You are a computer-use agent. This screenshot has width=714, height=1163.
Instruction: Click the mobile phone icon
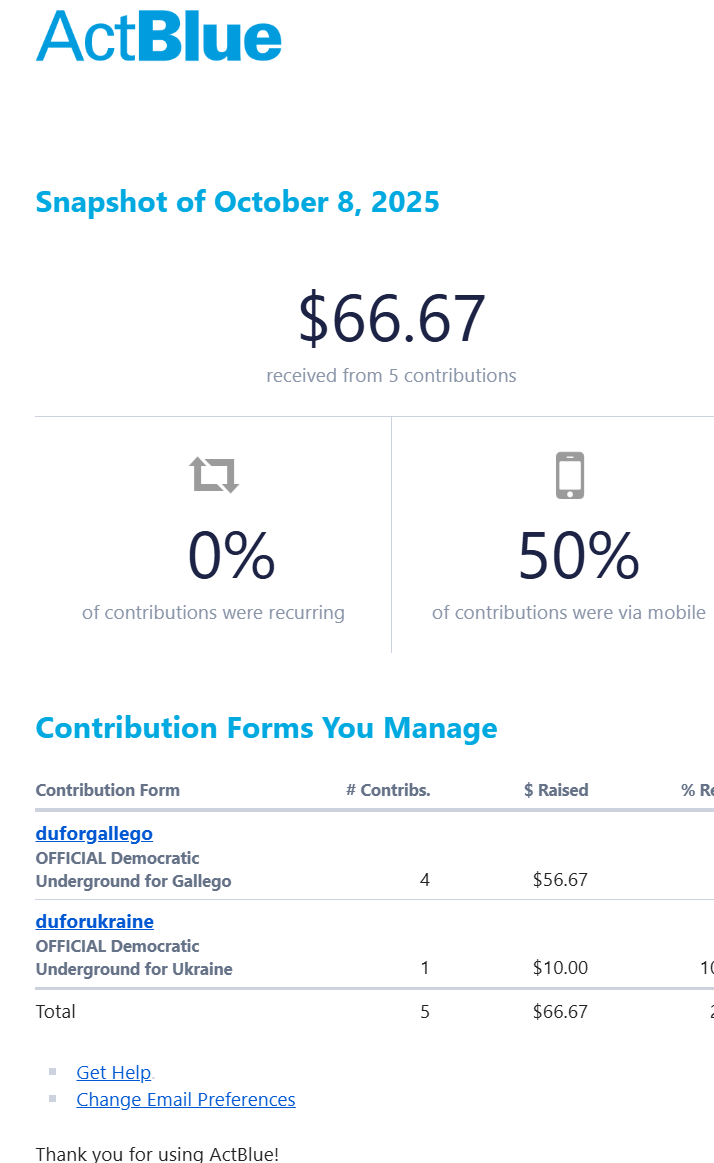[x=569, y=475]
